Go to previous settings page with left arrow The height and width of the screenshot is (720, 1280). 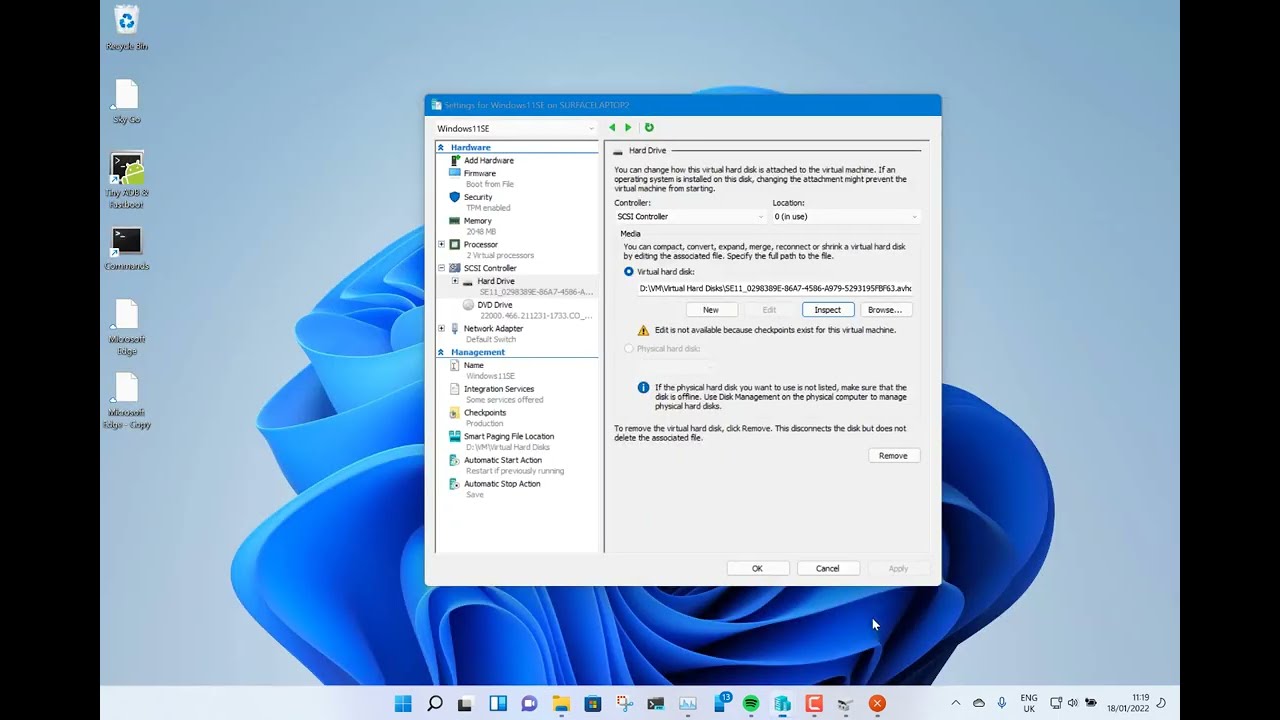click(612, 128)
